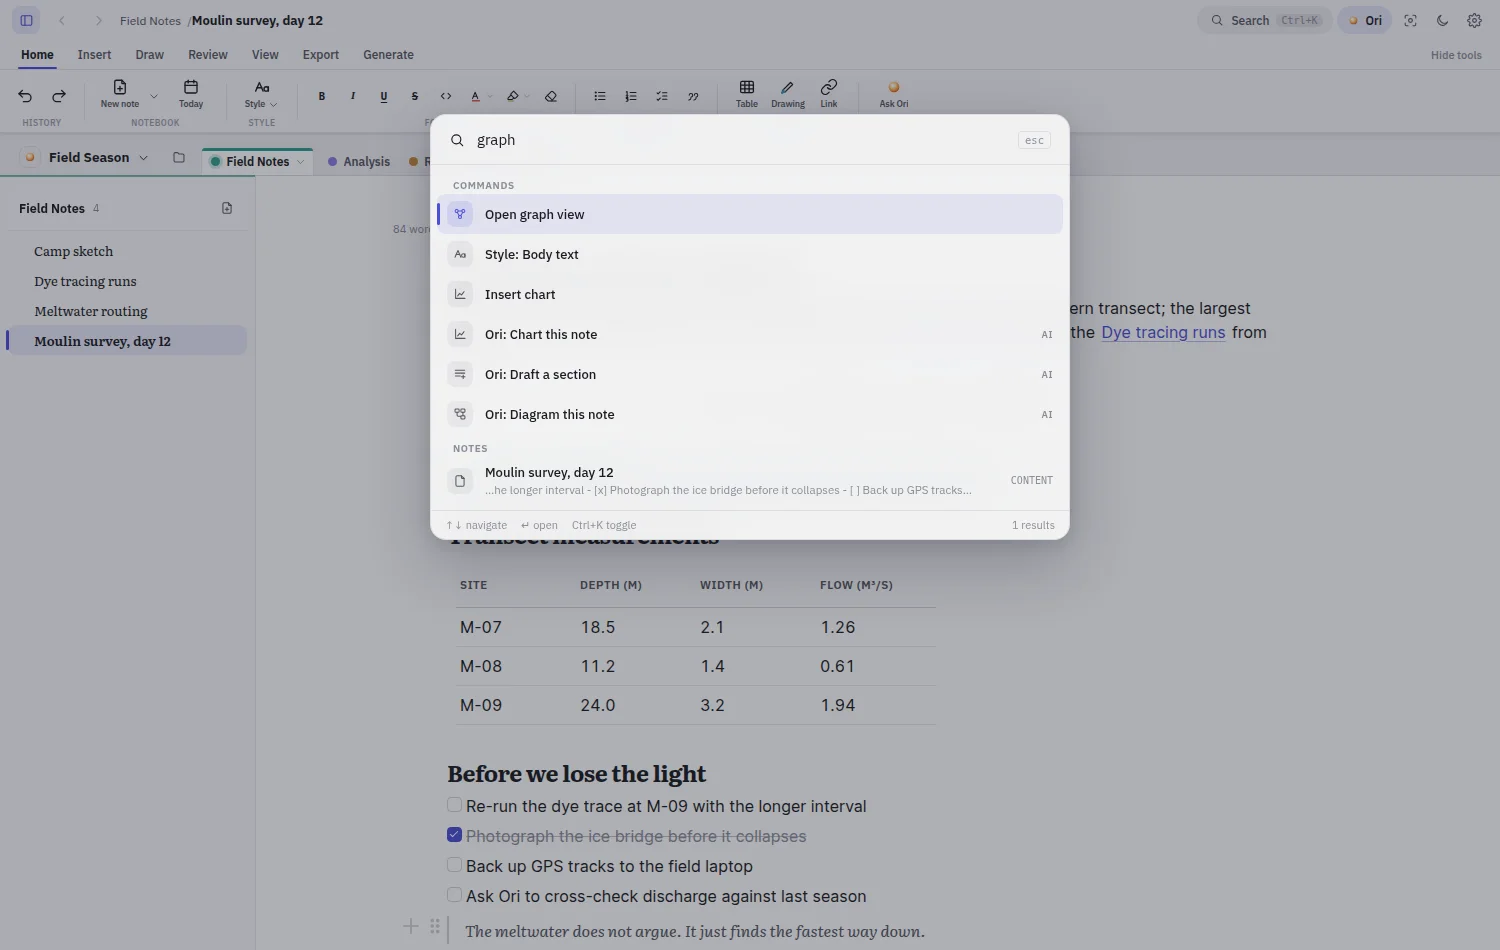The image size is (1500, 950).
Task: Toggle focus mode icon in title bar
Action: click(1411, 20)
